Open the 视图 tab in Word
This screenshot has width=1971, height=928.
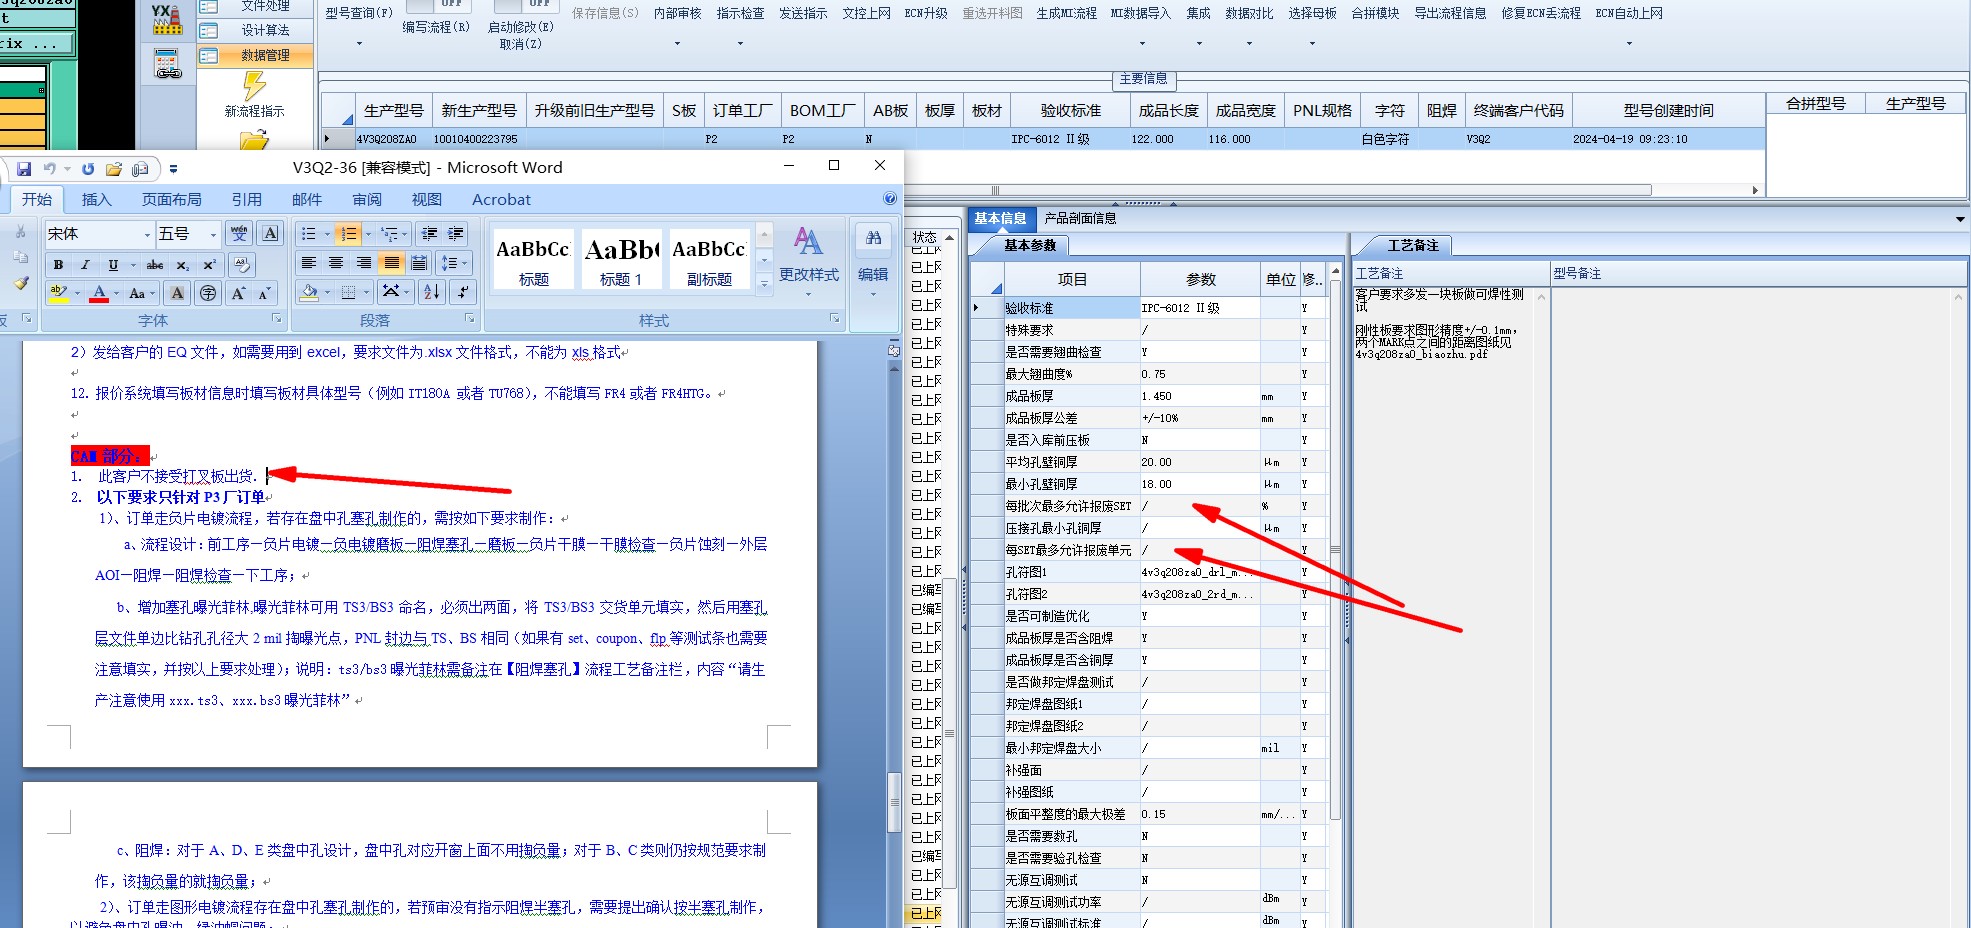[427, 199]
